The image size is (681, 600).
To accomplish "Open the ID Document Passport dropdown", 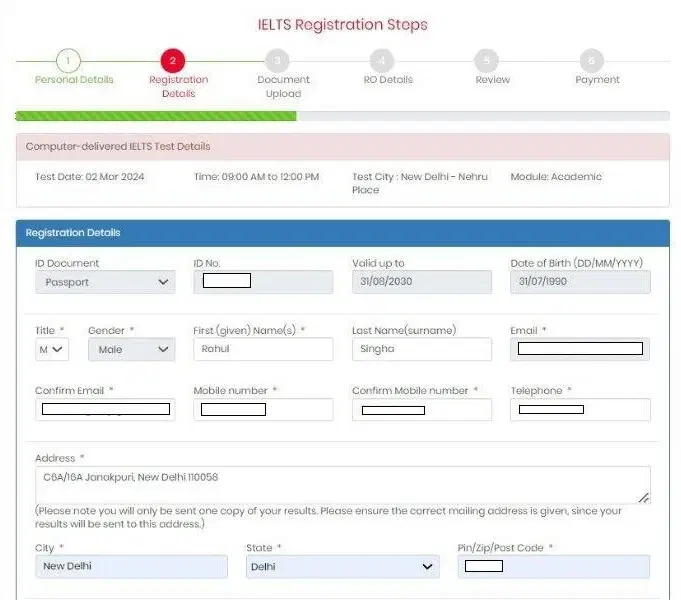I will 105,282.
